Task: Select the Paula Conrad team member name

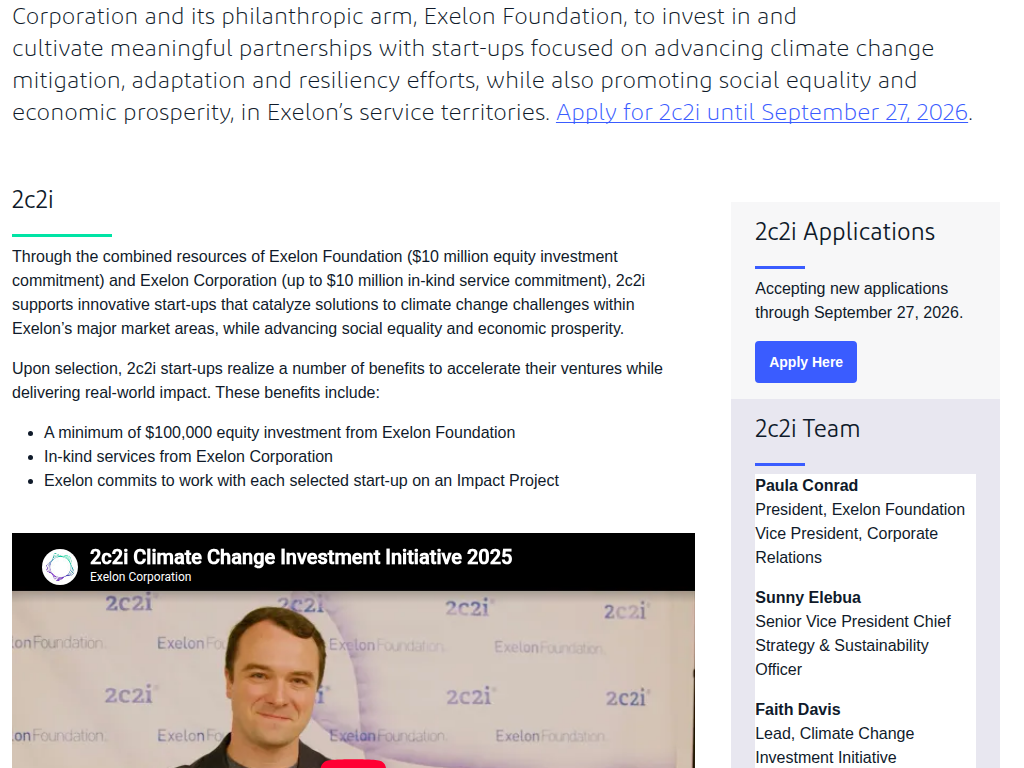Action: click(806, 485)
